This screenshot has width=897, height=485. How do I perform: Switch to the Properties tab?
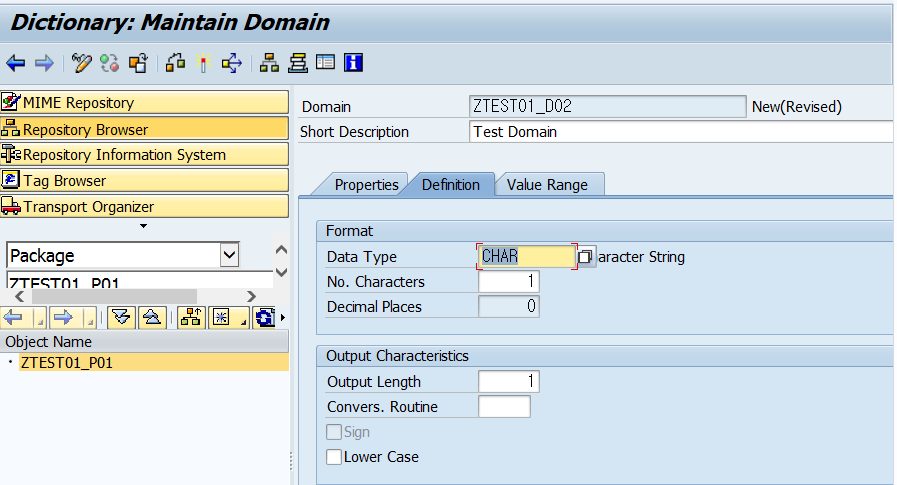366,185
